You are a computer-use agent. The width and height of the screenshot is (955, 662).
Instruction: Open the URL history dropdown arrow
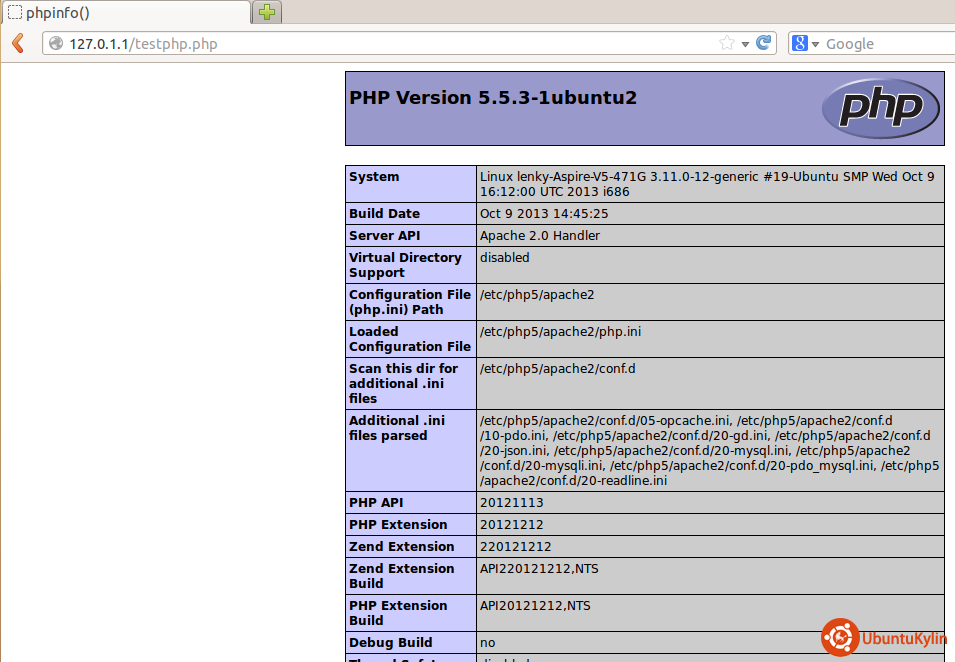[x=746, y=44]
